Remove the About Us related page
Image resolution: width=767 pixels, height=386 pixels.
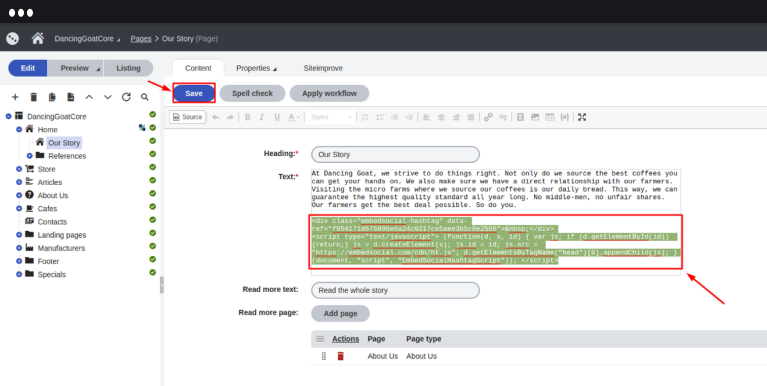[x=340, y=356]
